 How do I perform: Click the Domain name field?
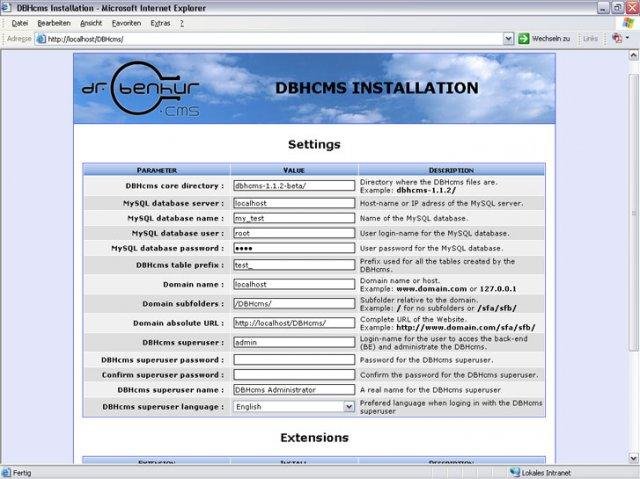point(294,284)
